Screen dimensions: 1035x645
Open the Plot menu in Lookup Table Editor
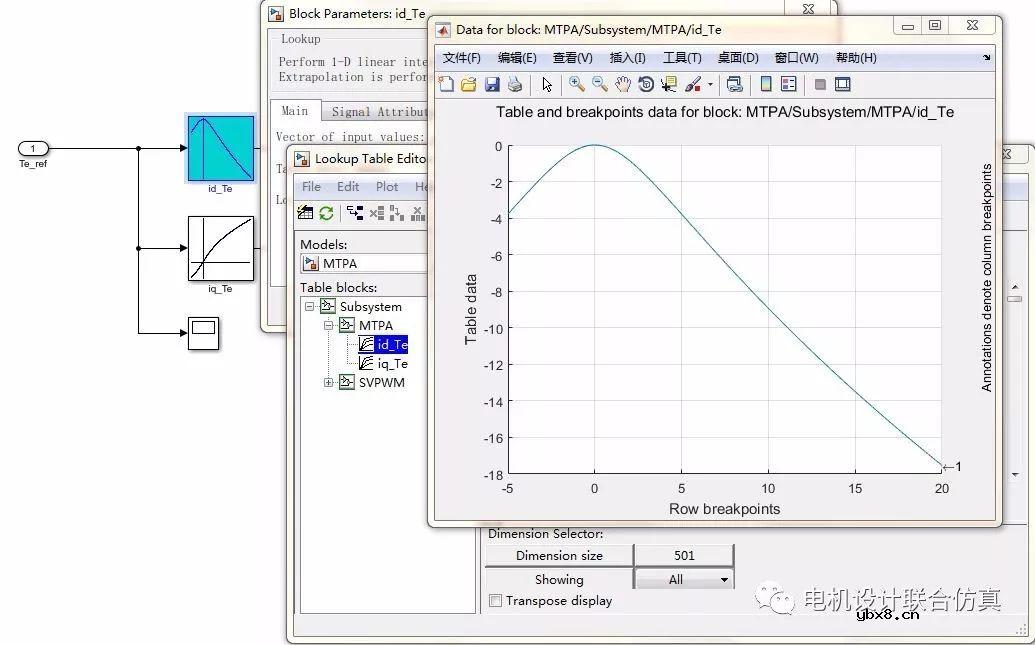click(387, 187)
